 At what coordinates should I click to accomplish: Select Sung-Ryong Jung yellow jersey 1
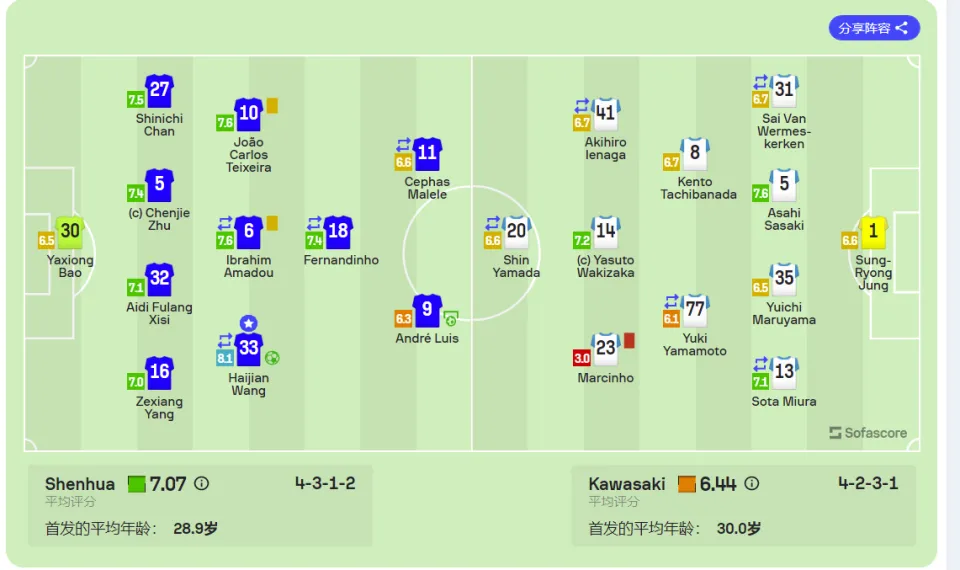(x=873, y=232)
